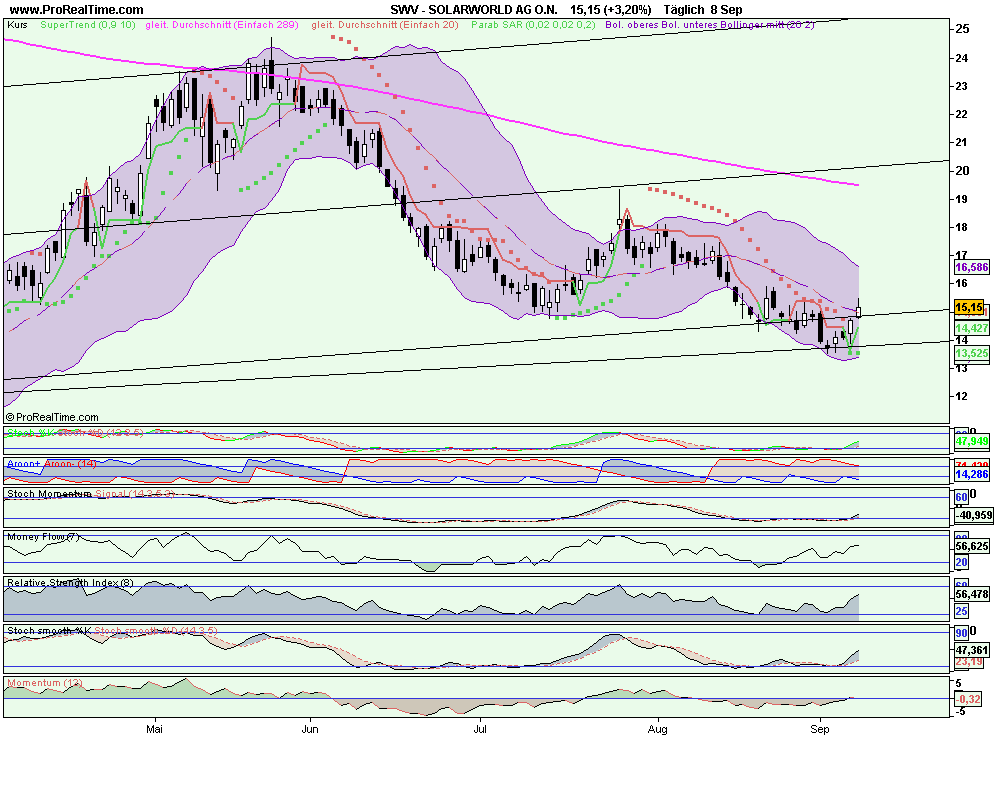Screen dimensions: 1000x800
Task: Click the 19 price axis label
Action: (962, 199)
